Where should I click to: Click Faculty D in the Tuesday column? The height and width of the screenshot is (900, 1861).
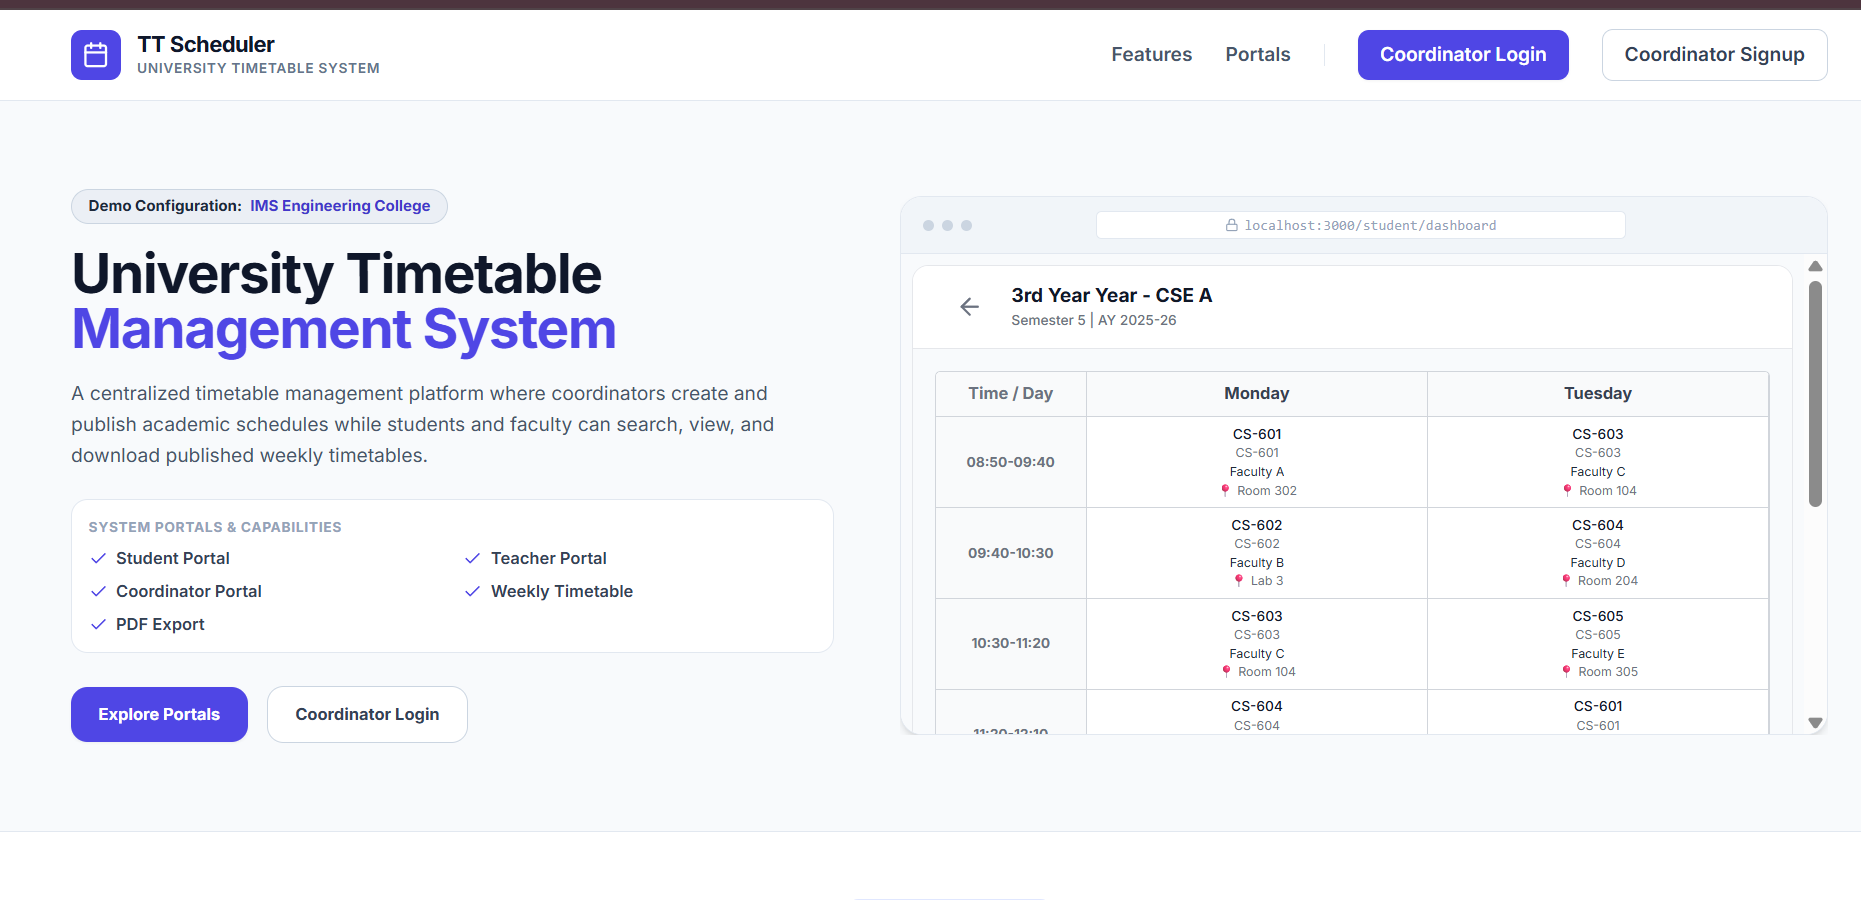point(1598,563)
